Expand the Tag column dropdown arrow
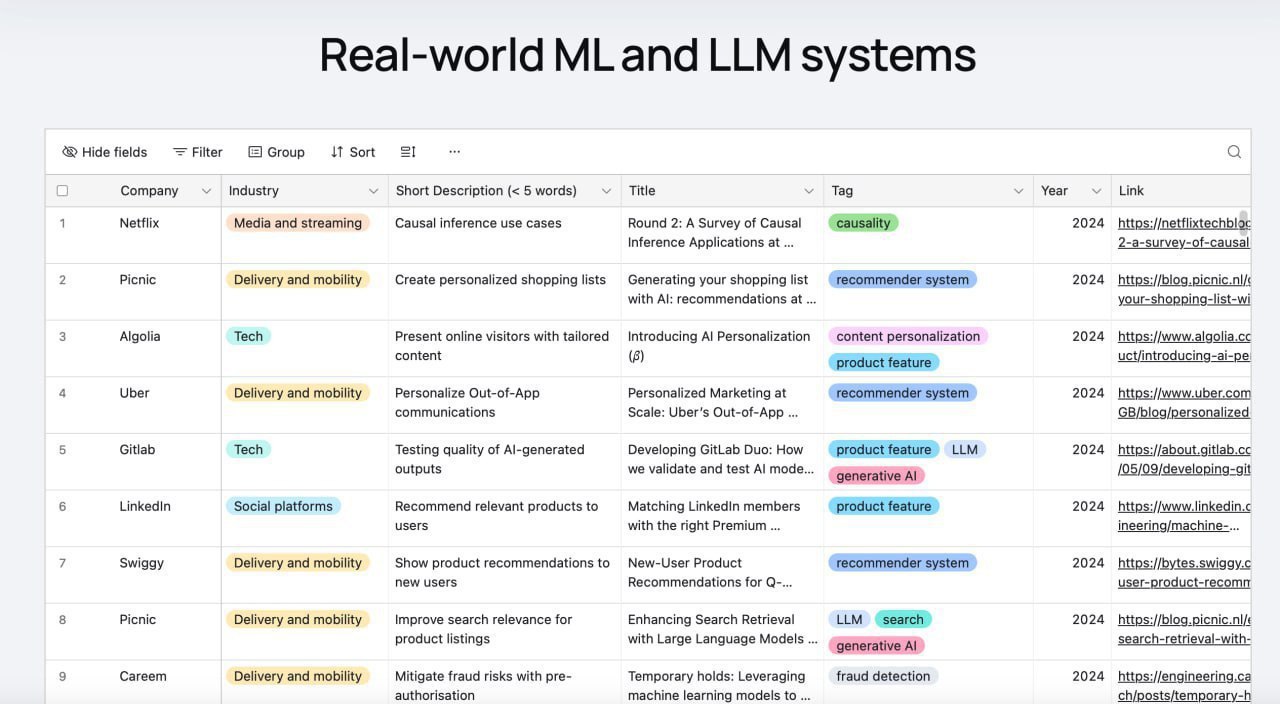The width and height of the screenshot is (1280, 704). click(1018, 191)
